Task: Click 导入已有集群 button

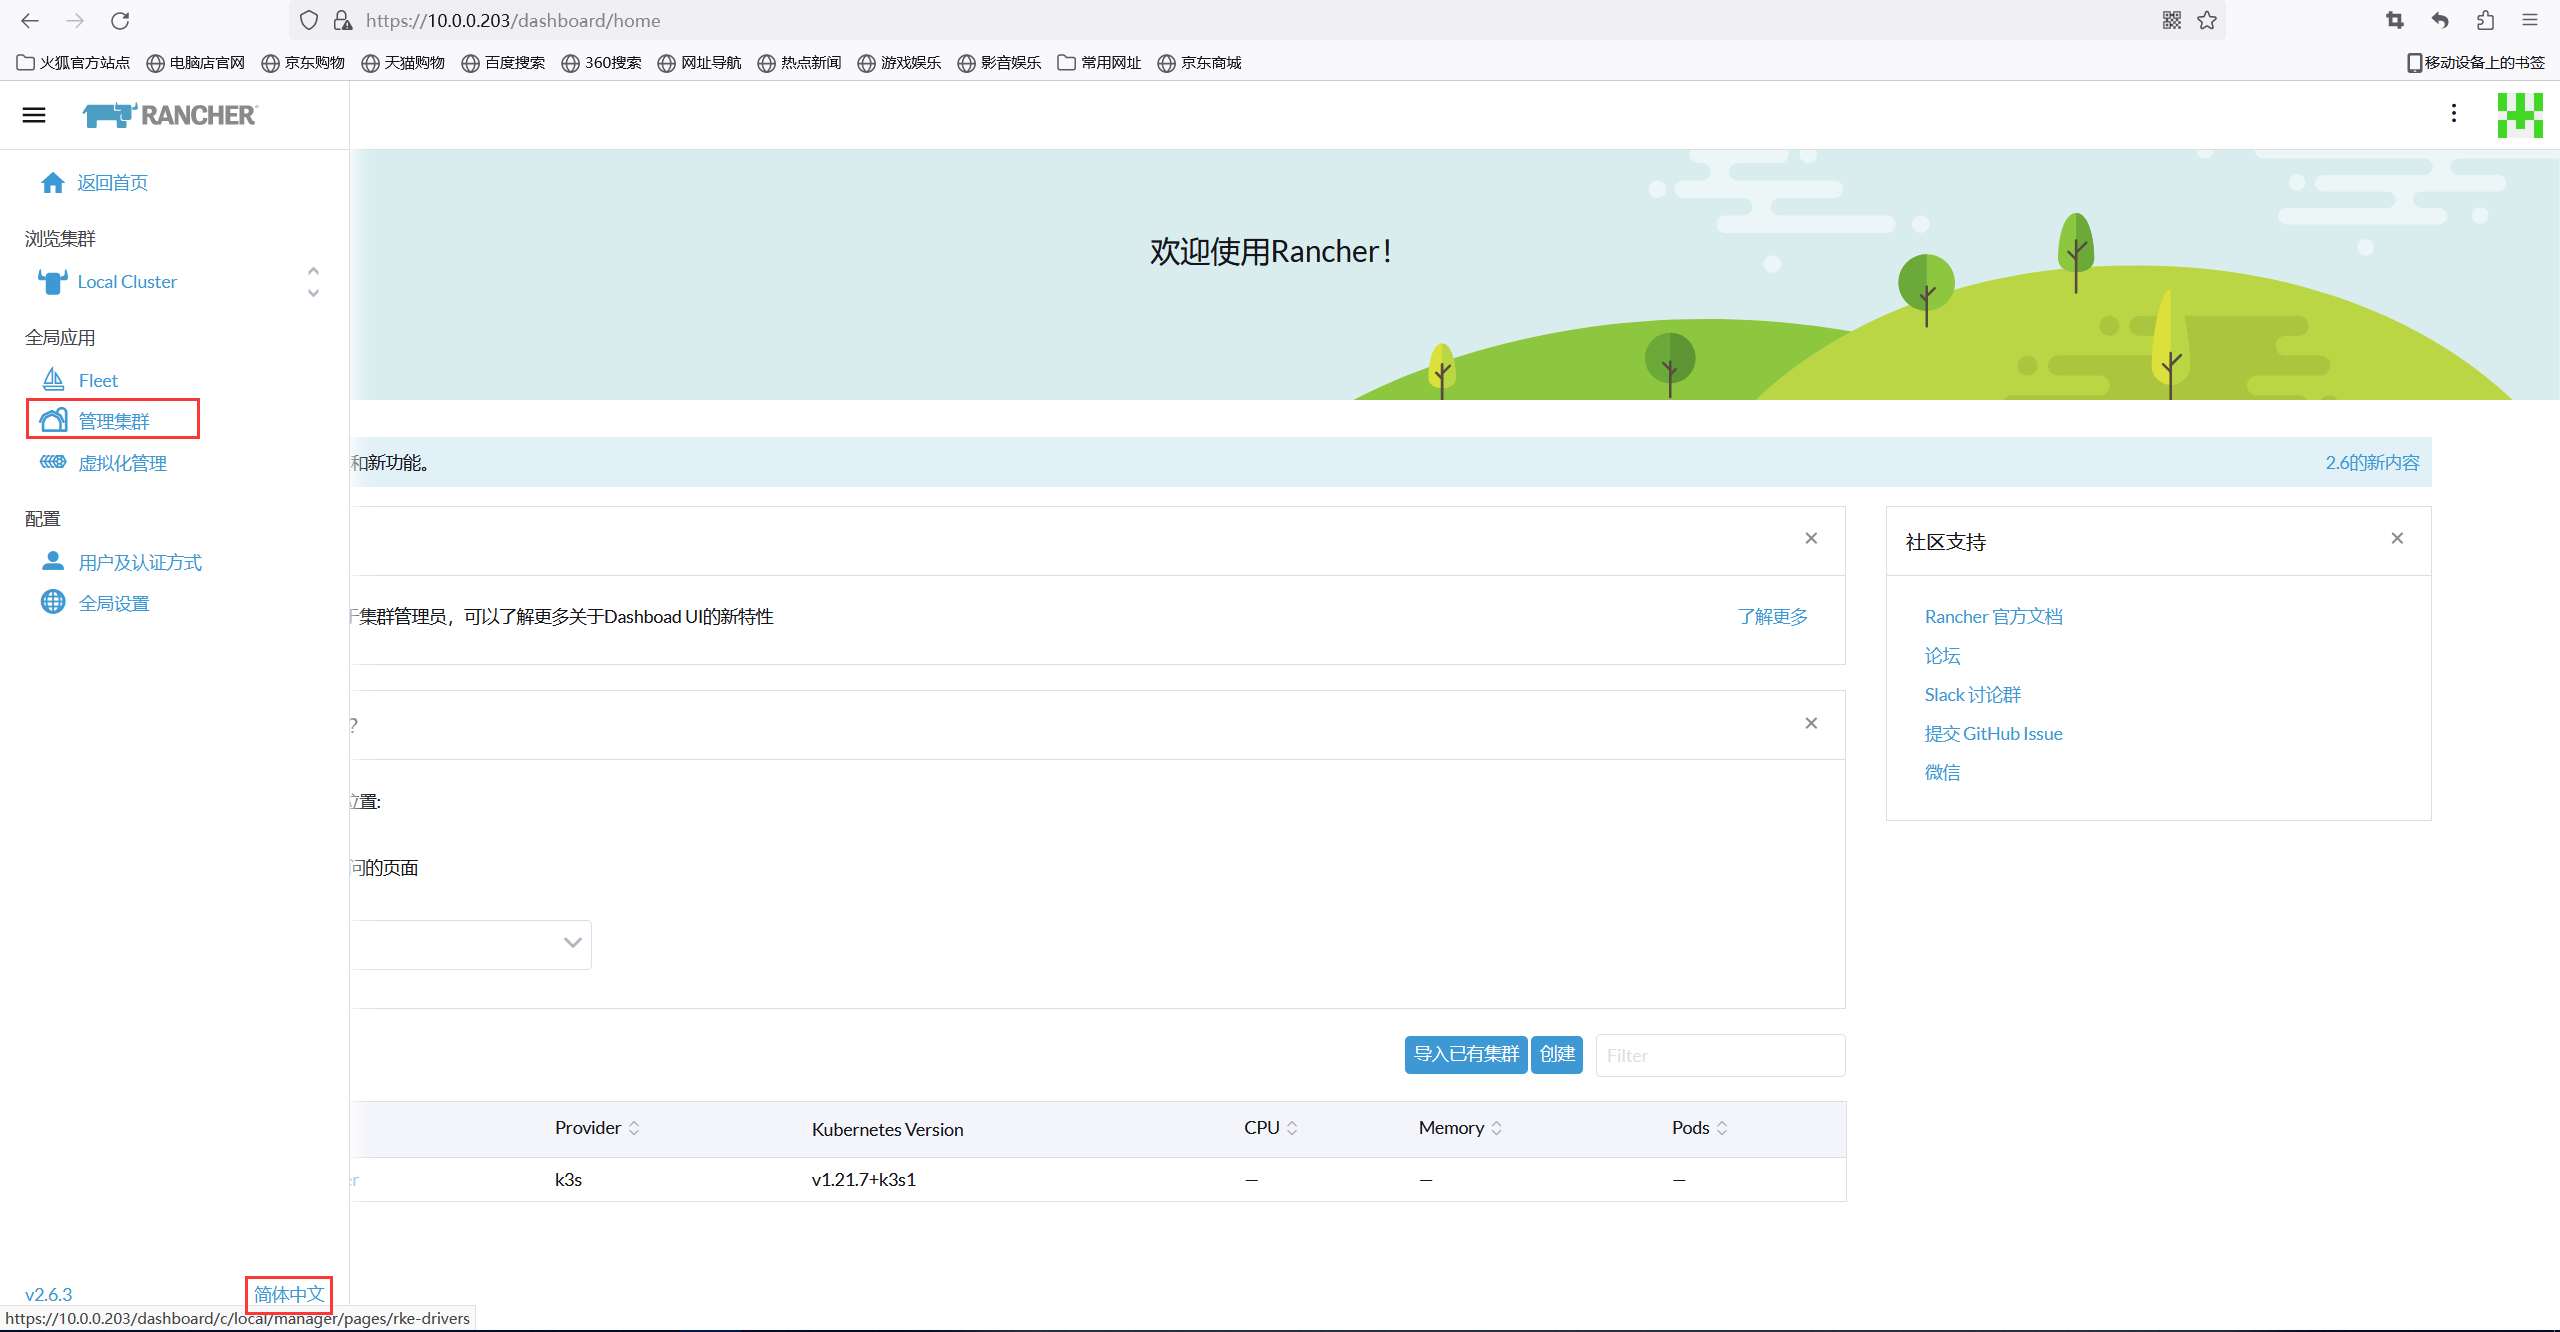Action: coord(1466,1054)
